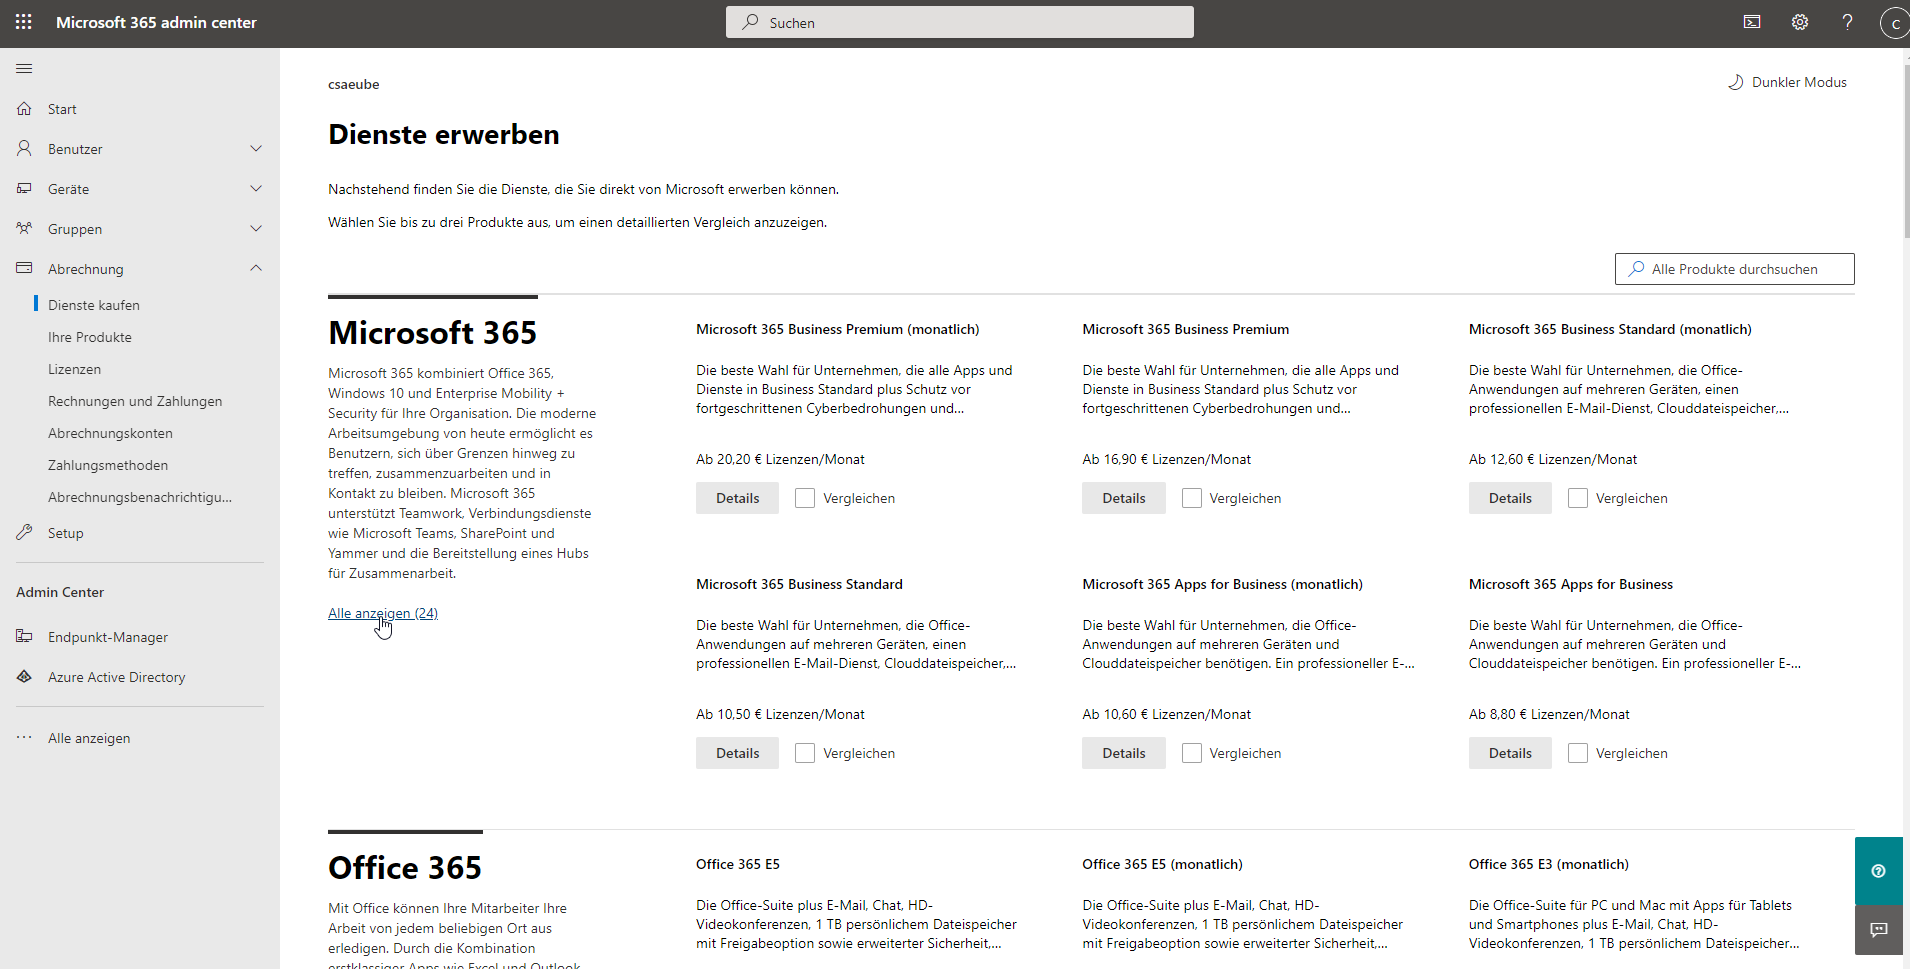The width and height of the screenshot is (1910, 969).
Task: Click the teal help support button
Action: tap(1878, 871)
